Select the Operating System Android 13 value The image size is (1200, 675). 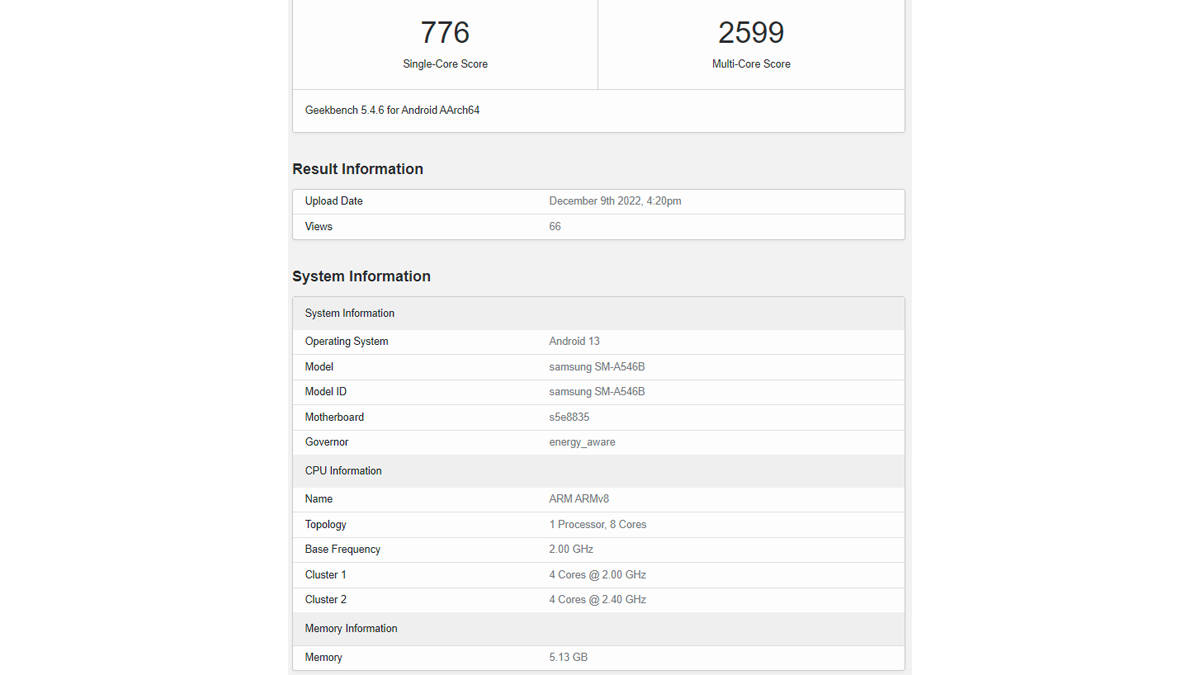(x=574, y=341)
